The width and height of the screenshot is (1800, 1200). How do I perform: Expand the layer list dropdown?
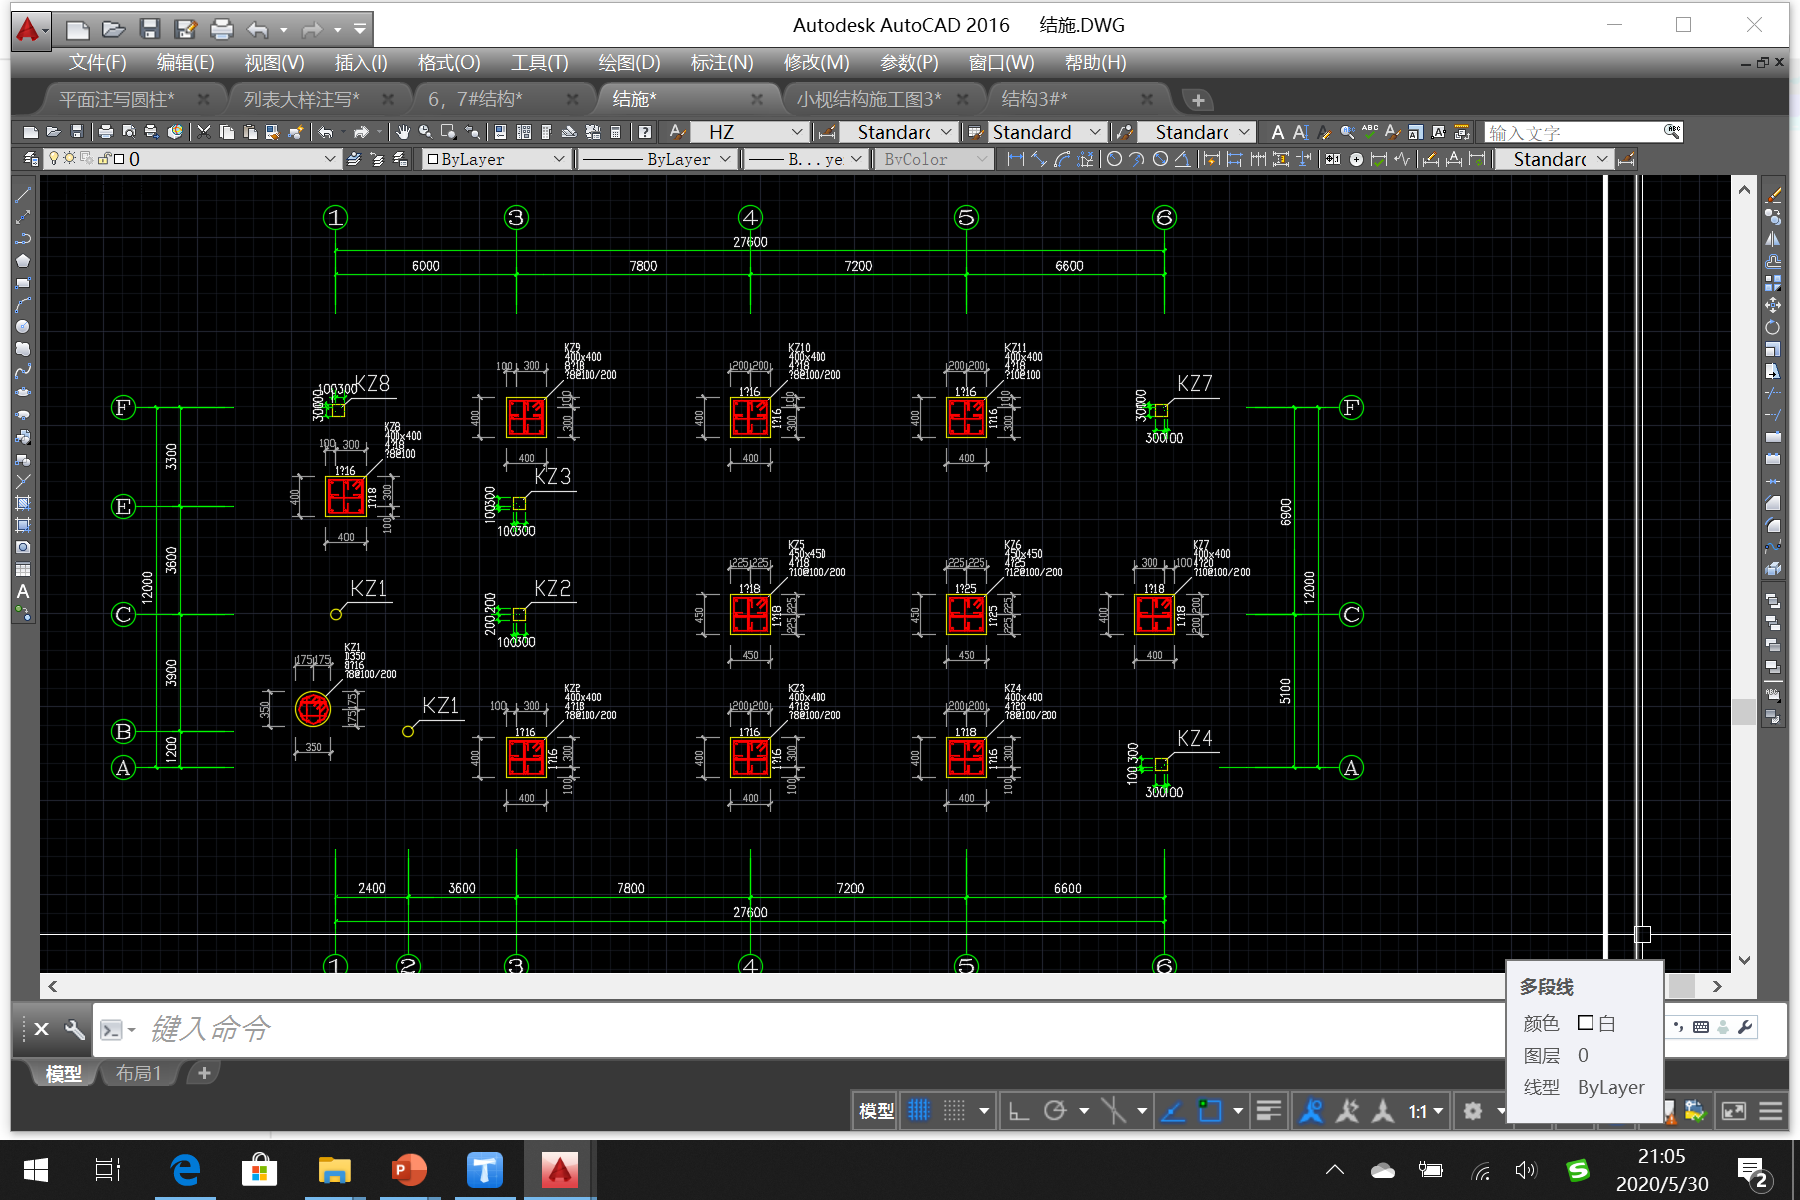(x=330, y=159)
